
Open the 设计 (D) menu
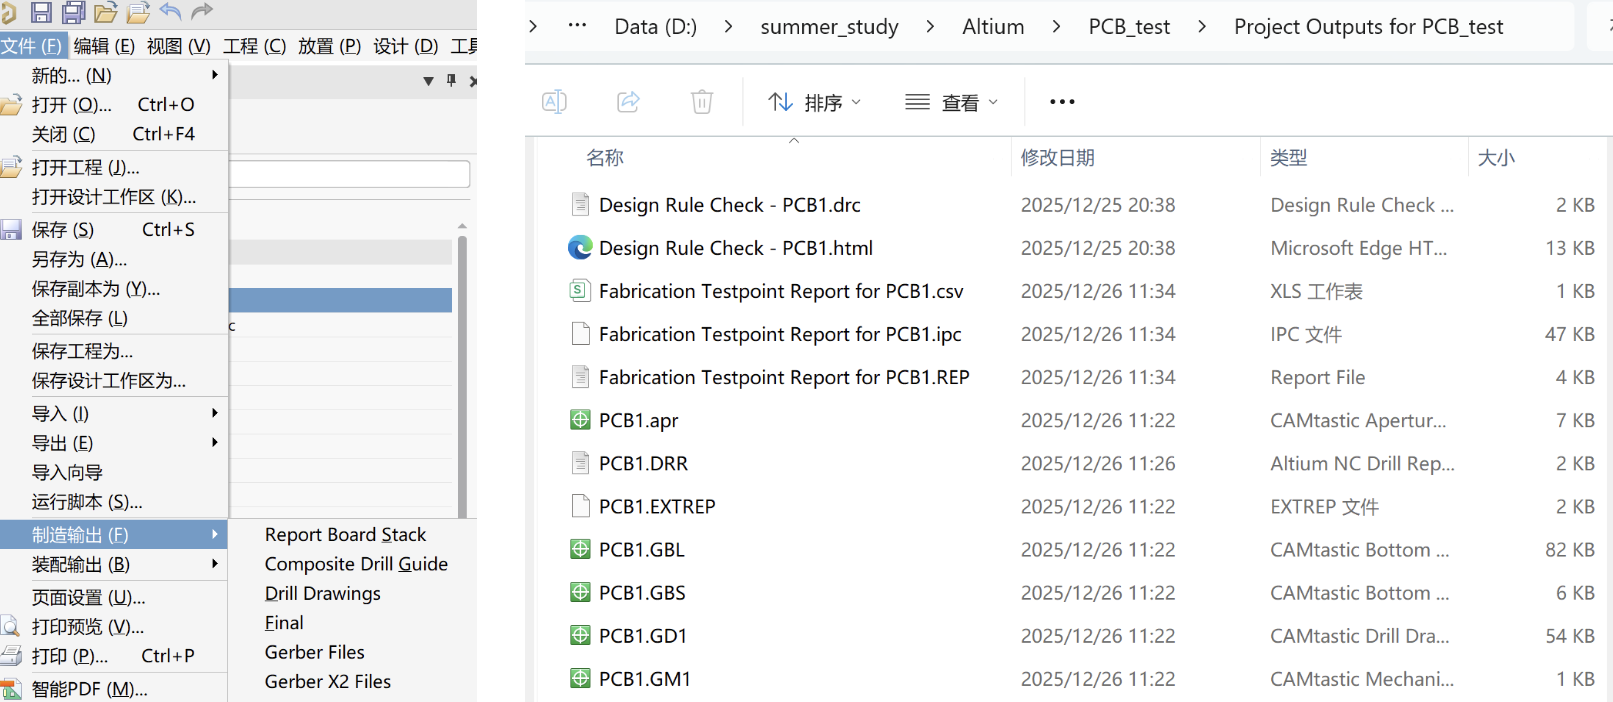pos(405,46)
